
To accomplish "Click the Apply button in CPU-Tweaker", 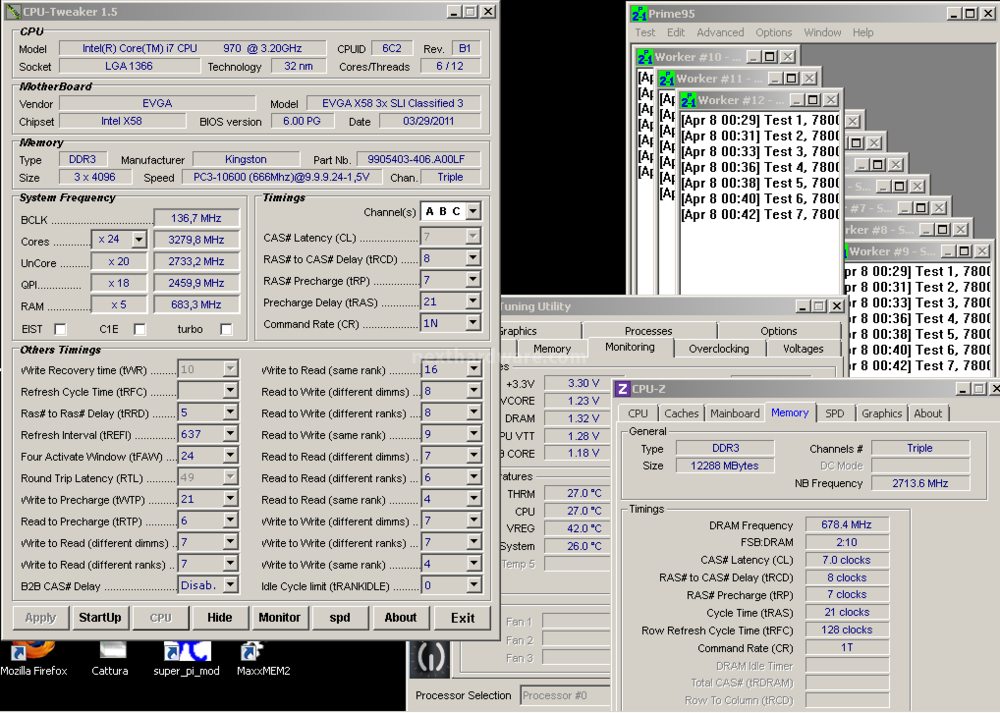I will (x=40, y=617).
